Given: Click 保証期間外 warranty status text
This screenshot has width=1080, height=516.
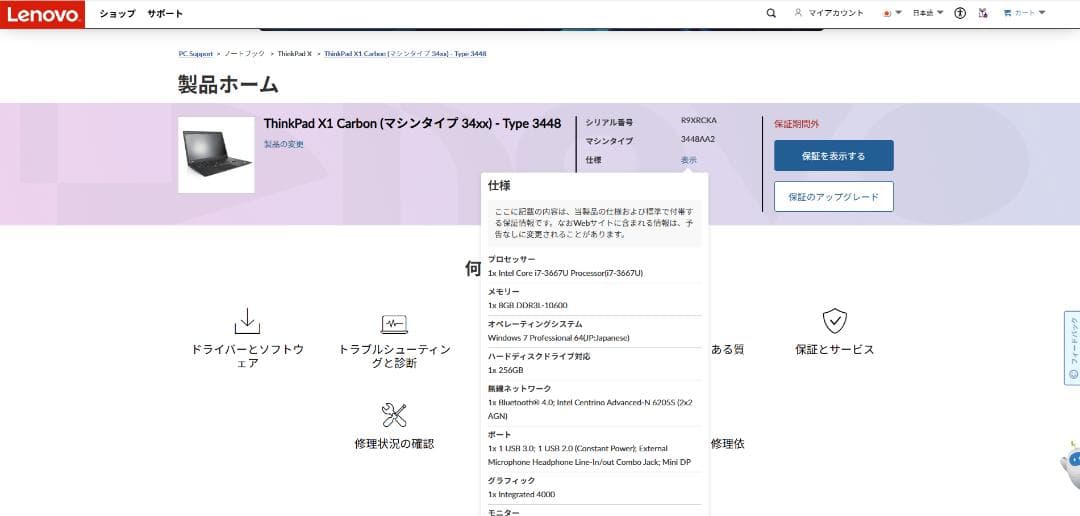Looking at the screenshot, I should tap(797, 124).
